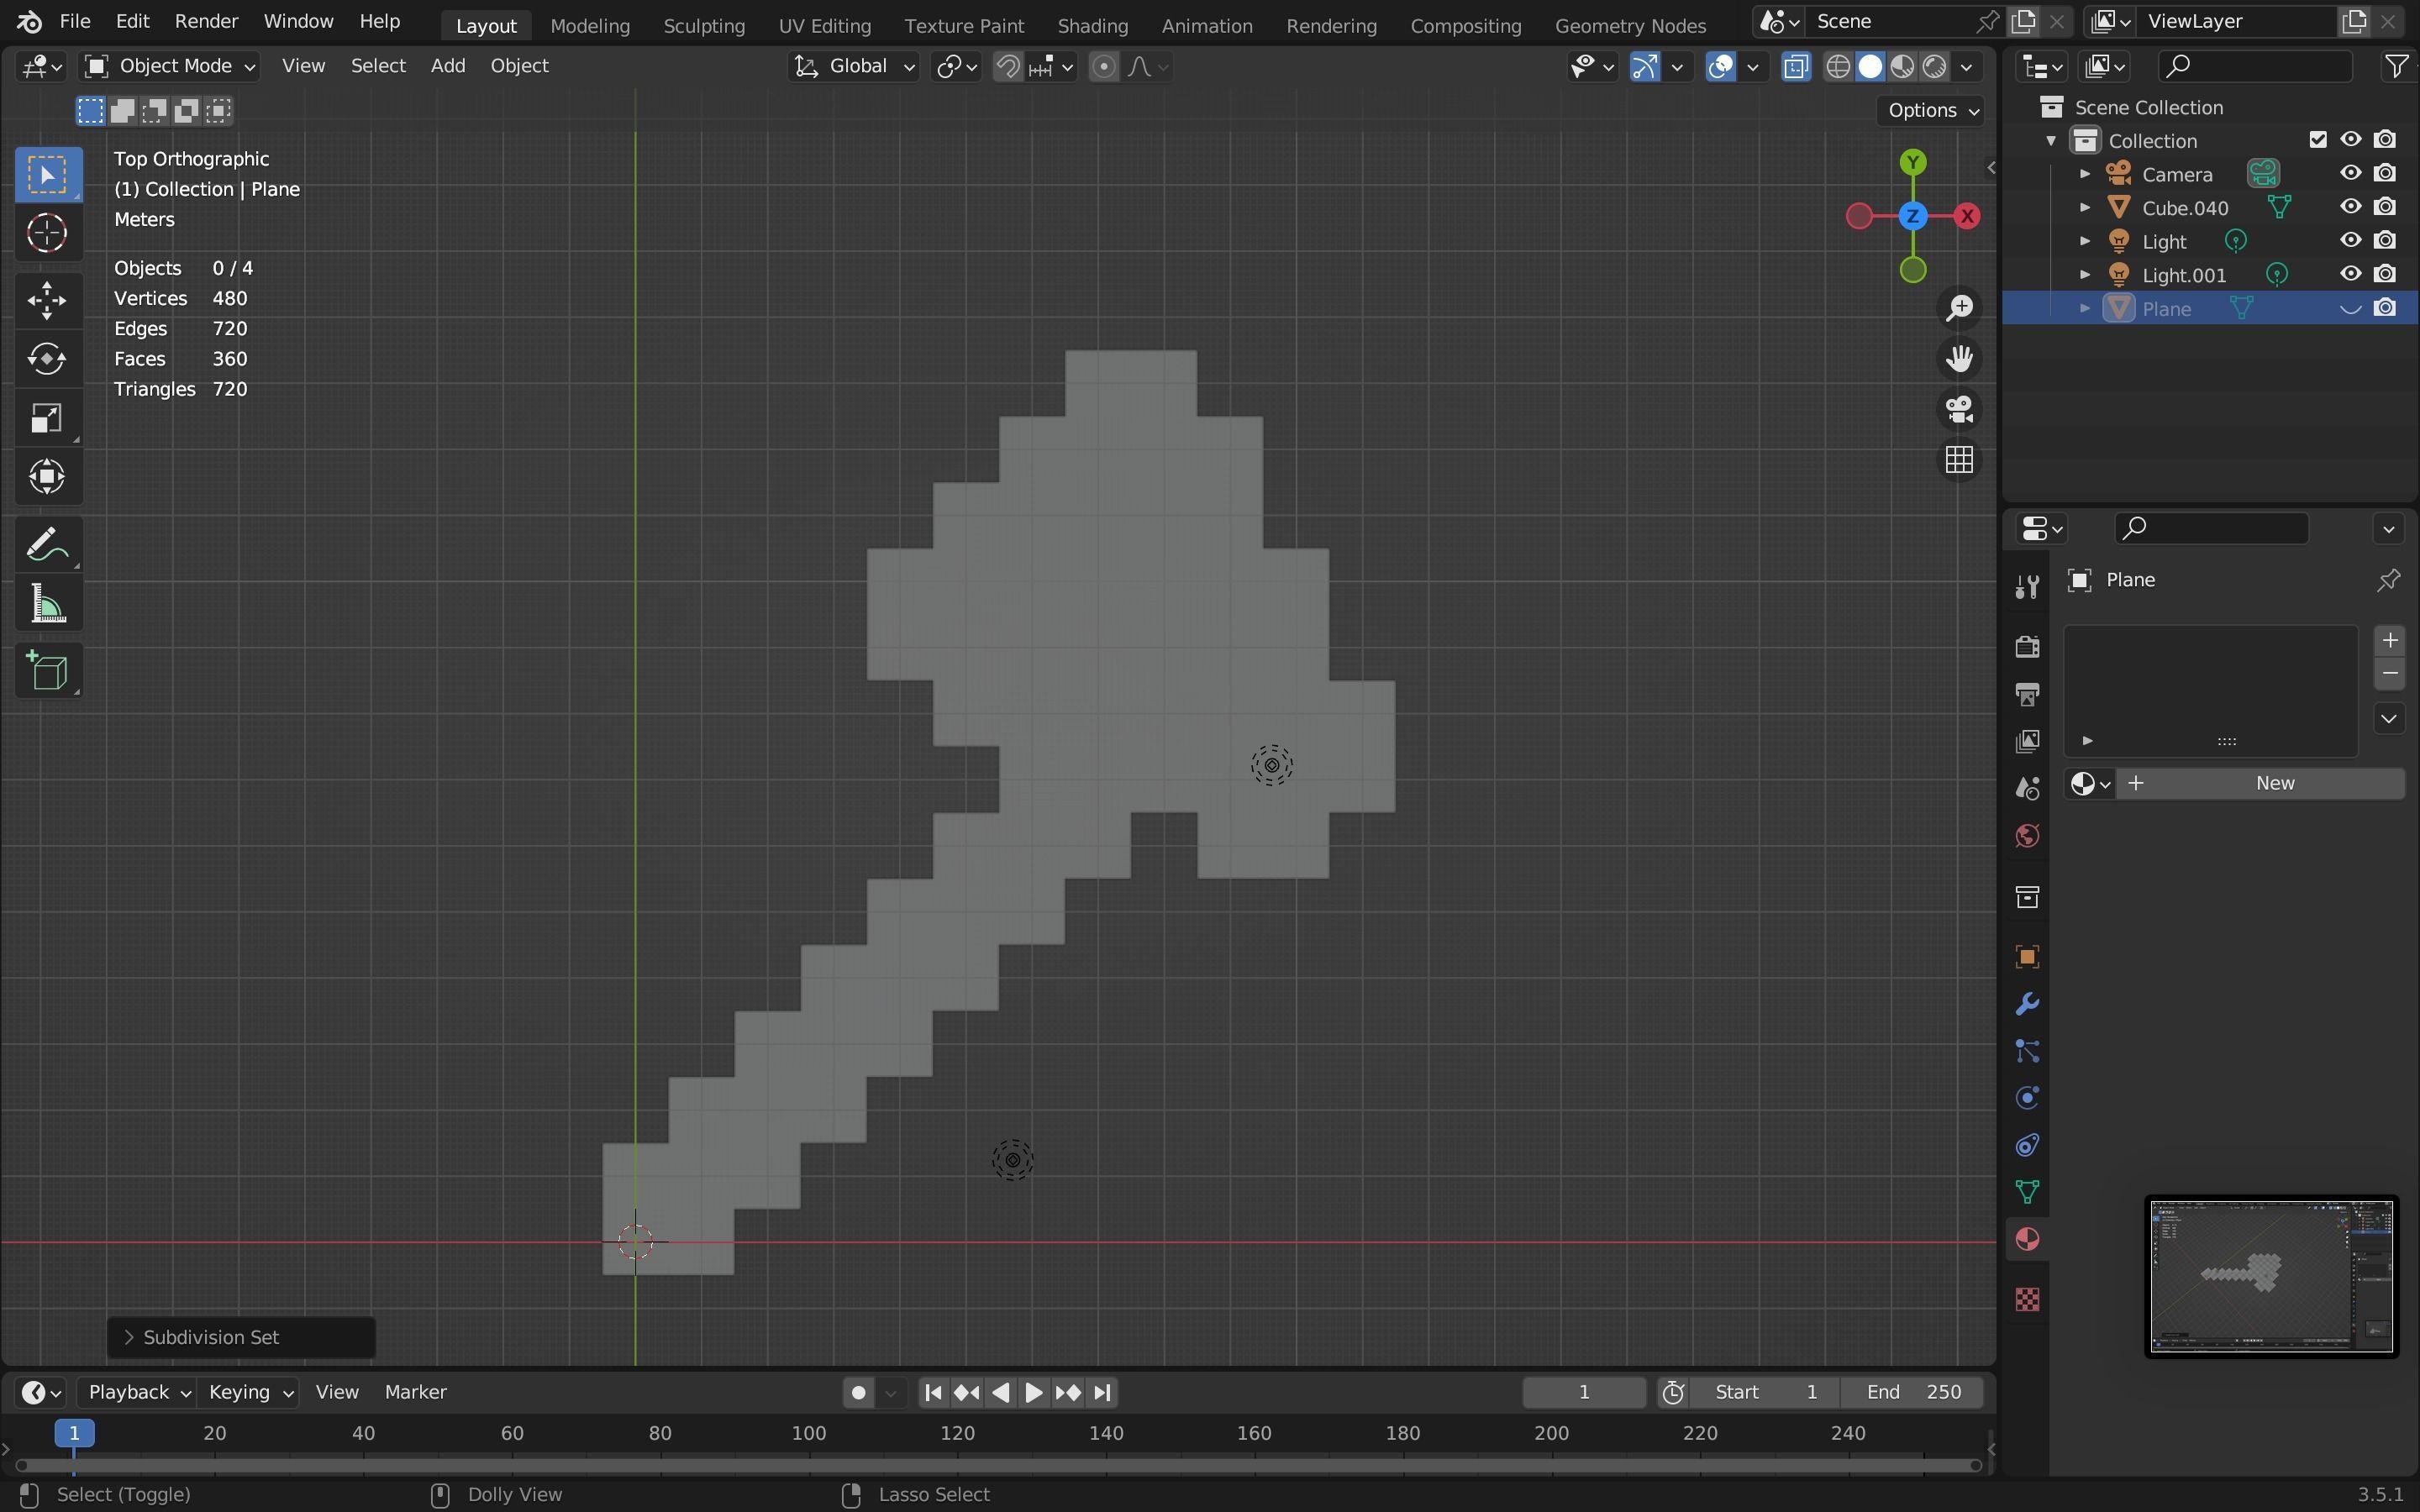The height and width of the screenshot is (1512, 2420).
Task: Open the Object Data mesh tab
Action: coord(2027,1192)
